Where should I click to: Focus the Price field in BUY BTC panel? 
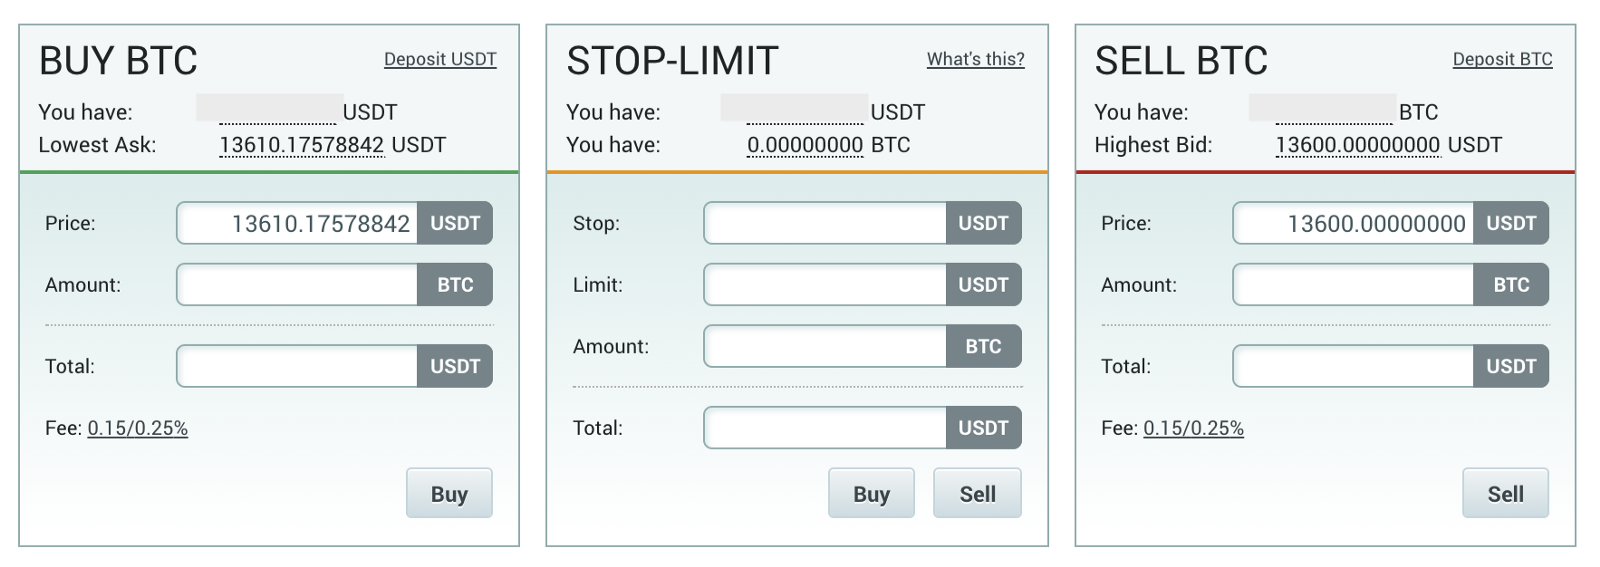[298, 223]
